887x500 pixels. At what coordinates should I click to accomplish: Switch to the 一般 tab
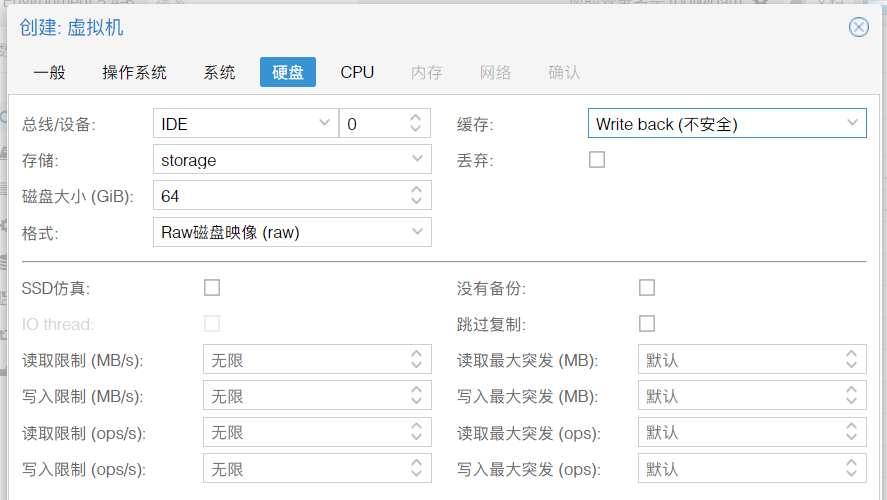click(49, 72)
